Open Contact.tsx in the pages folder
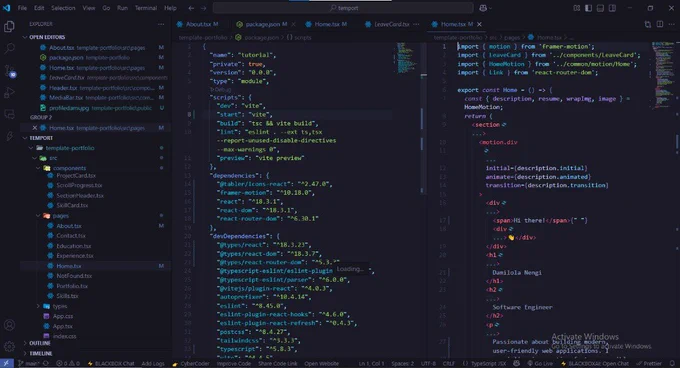The height and width of the screenshot is (368, 680). coord(71,236)
